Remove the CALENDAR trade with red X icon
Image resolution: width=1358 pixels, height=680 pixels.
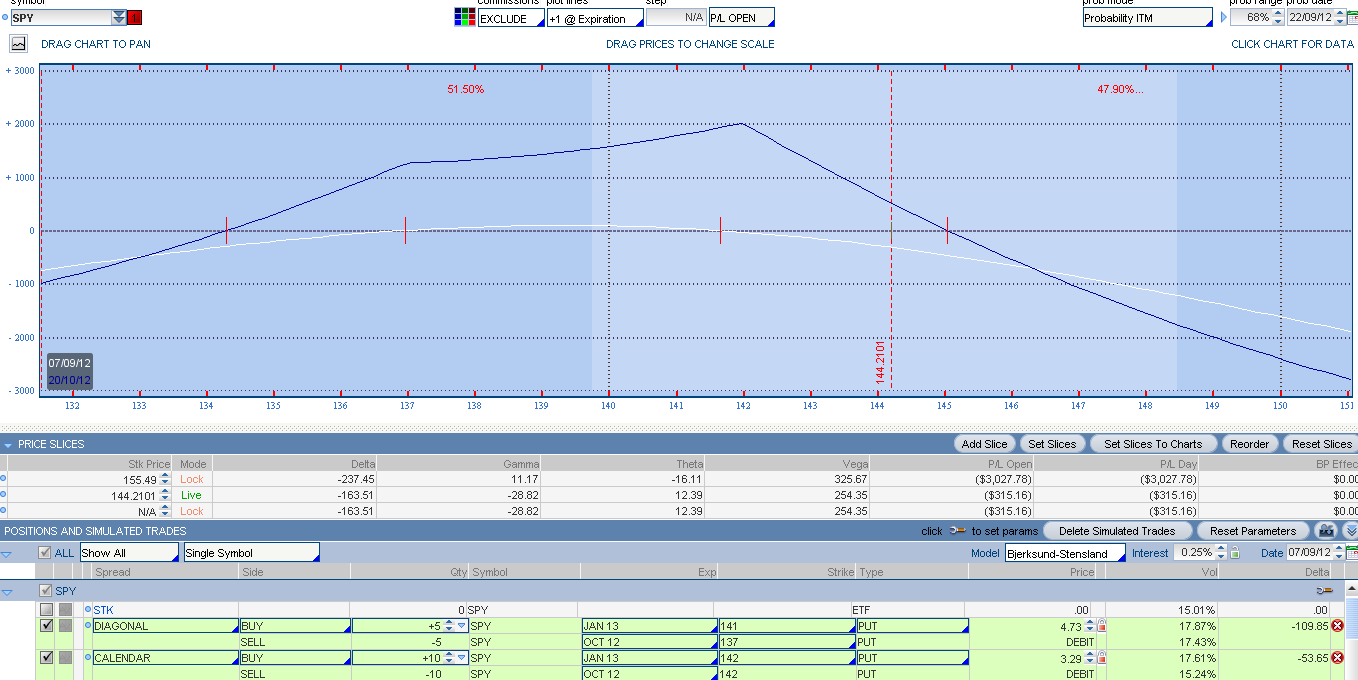(x=1337, y=658)
